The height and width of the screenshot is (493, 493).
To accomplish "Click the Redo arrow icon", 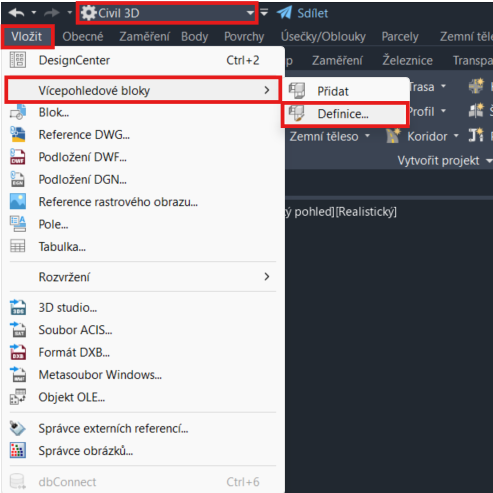I will 52,13.
